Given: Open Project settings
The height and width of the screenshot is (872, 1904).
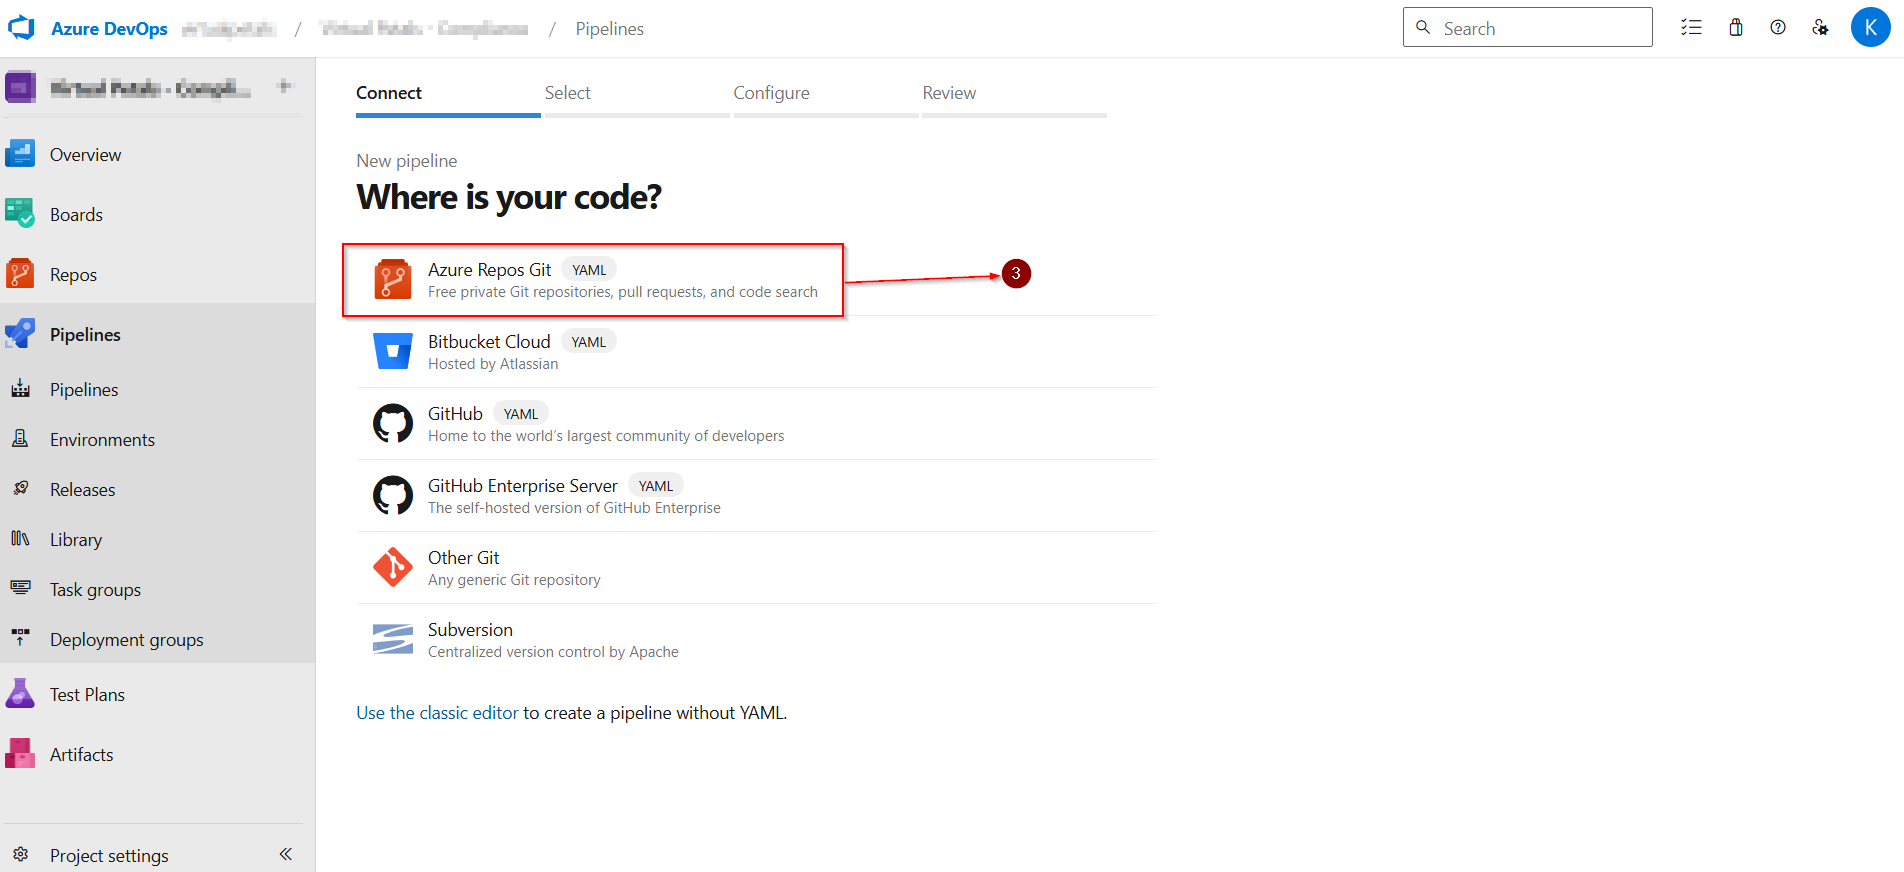Looking at the screenshot, I should [x=109, y=855].
